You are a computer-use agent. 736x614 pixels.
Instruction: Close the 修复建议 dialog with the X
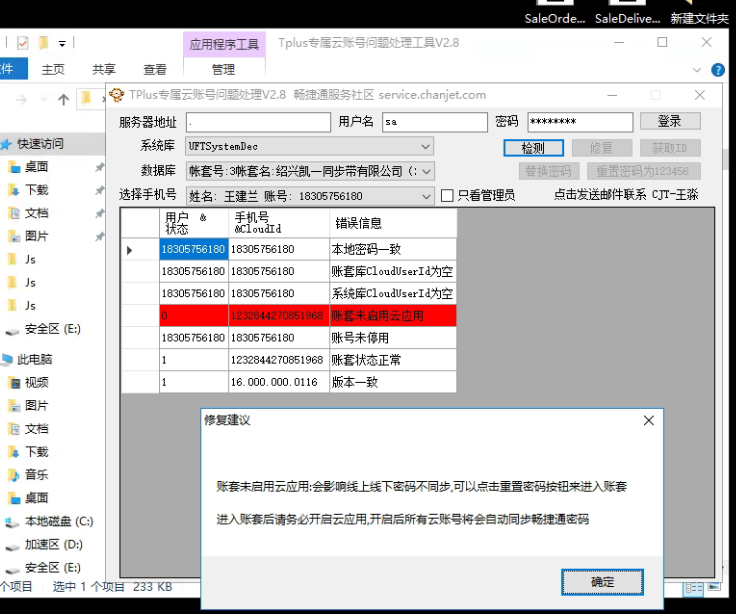tap(649, 420)
